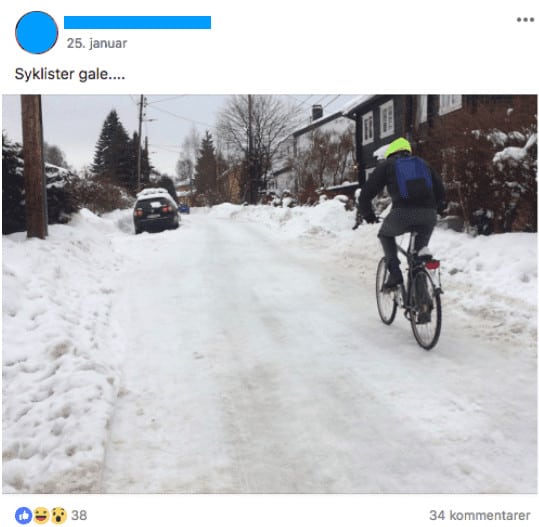Open the snowy street photo in viewer

point(270,294)
